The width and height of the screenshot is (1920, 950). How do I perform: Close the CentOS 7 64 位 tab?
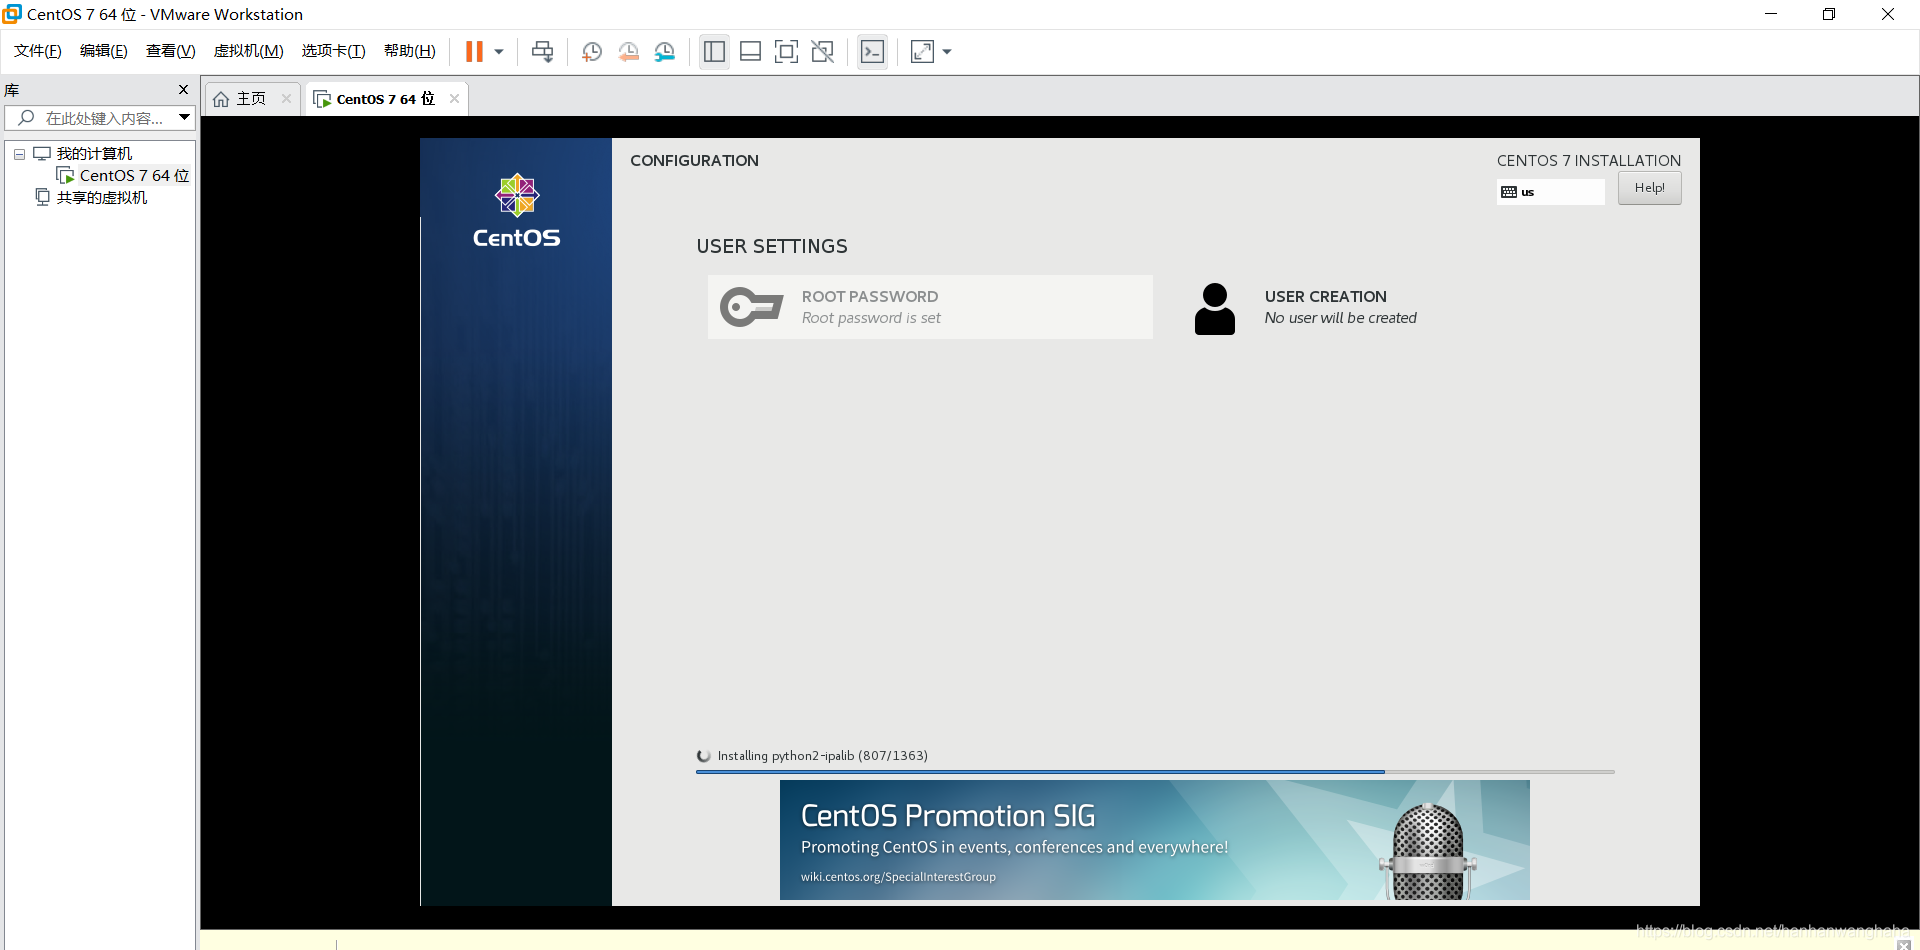[x=454, y=99]
